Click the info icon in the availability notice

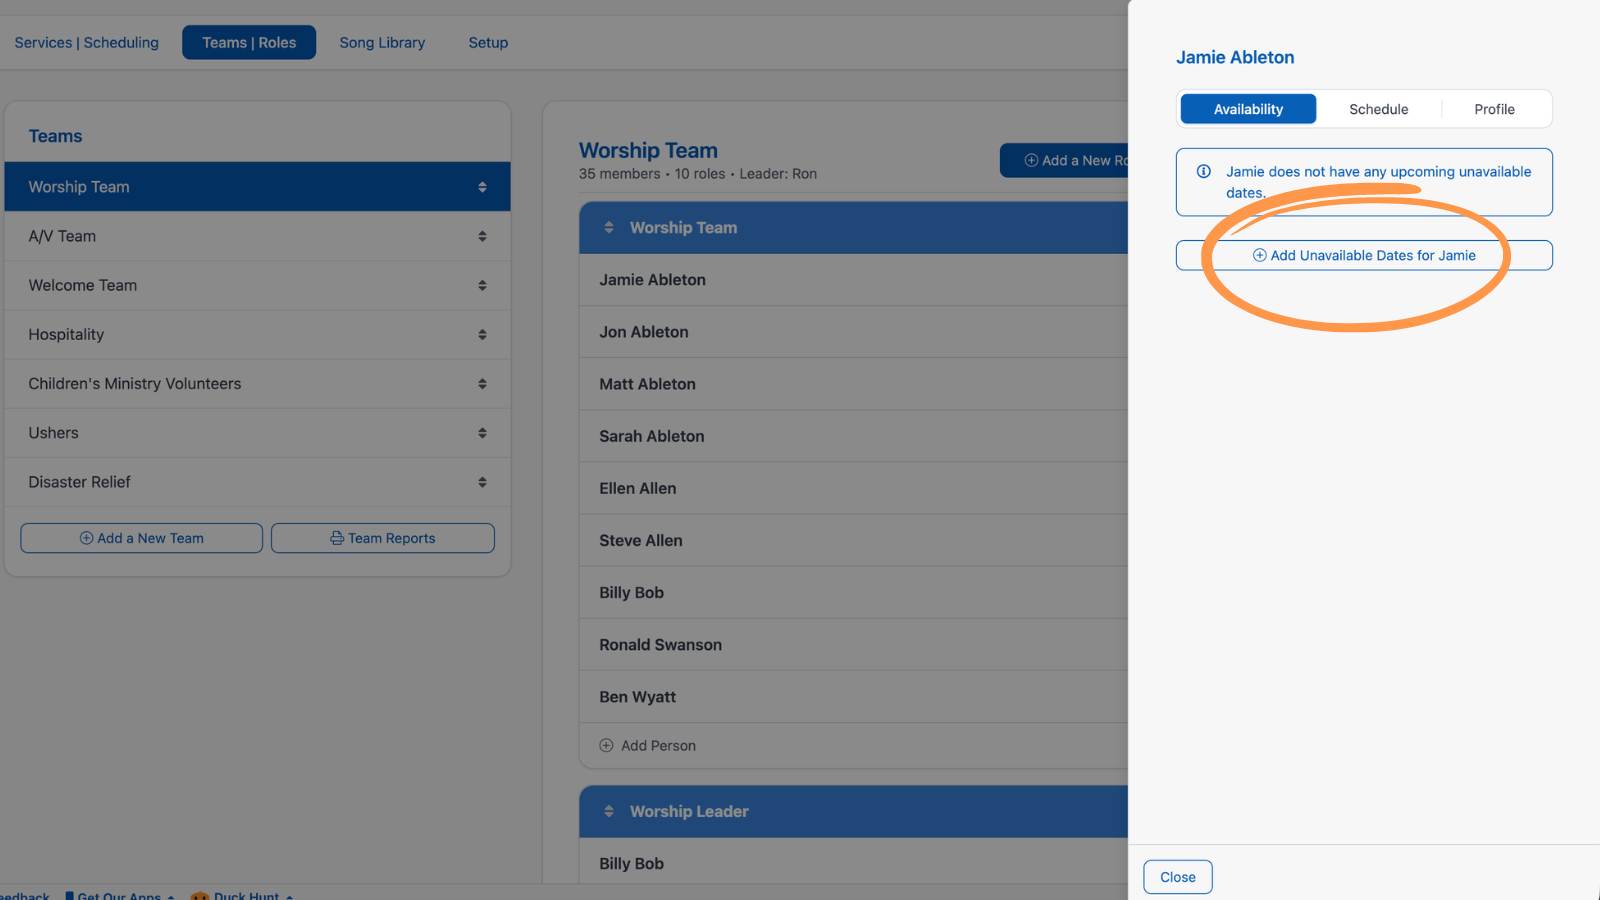tap(1204, 171)
